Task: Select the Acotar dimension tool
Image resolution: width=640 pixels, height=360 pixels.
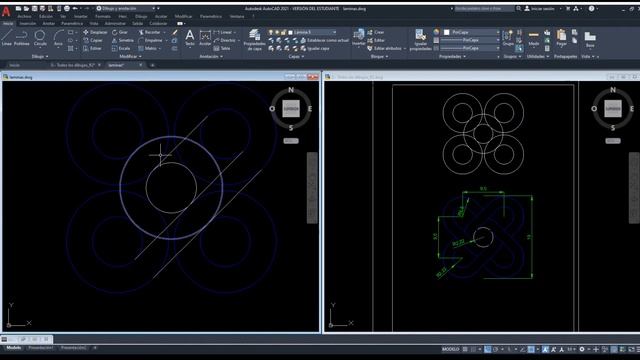Action: coord(205,38)
